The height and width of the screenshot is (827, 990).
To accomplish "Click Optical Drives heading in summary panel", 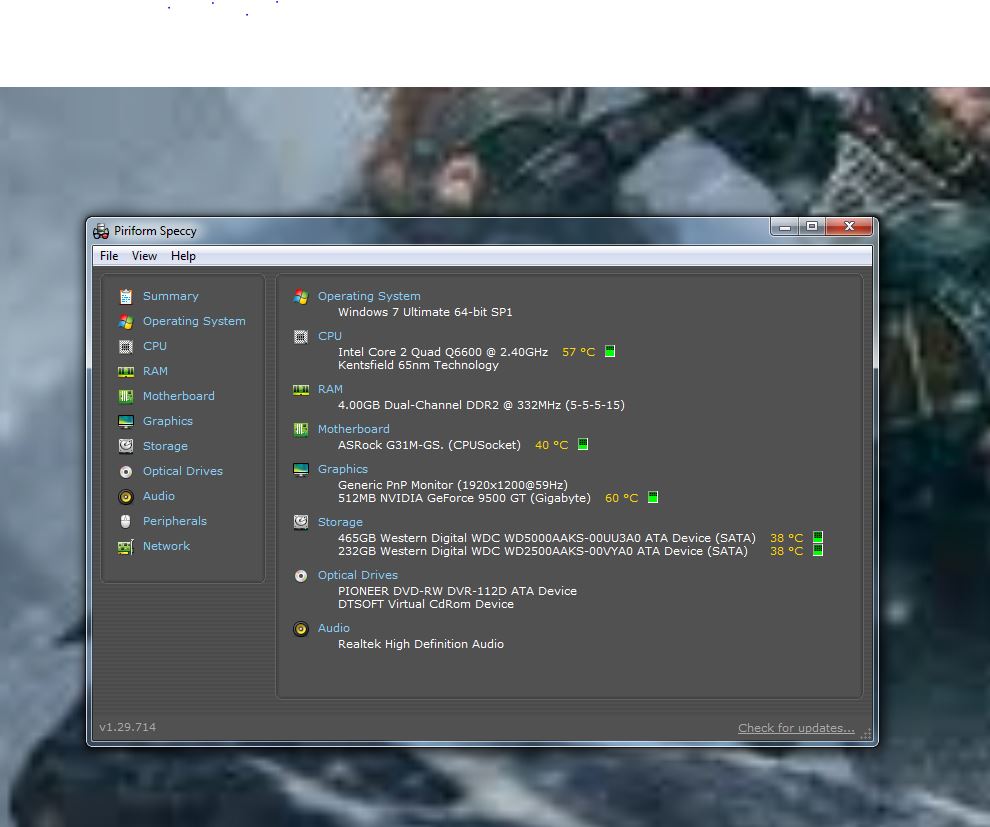I will tap(357, 575).
